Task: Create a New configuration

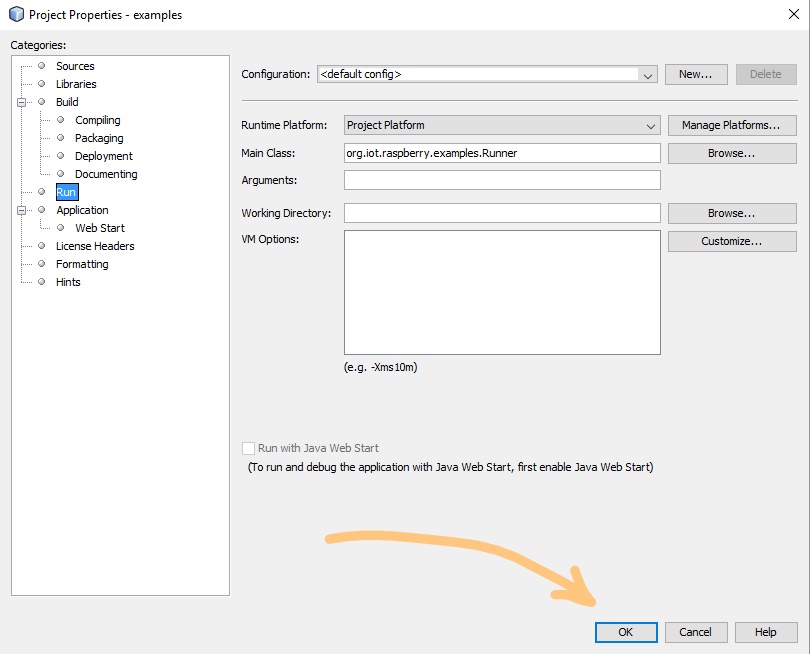Action: click(696, 74)
